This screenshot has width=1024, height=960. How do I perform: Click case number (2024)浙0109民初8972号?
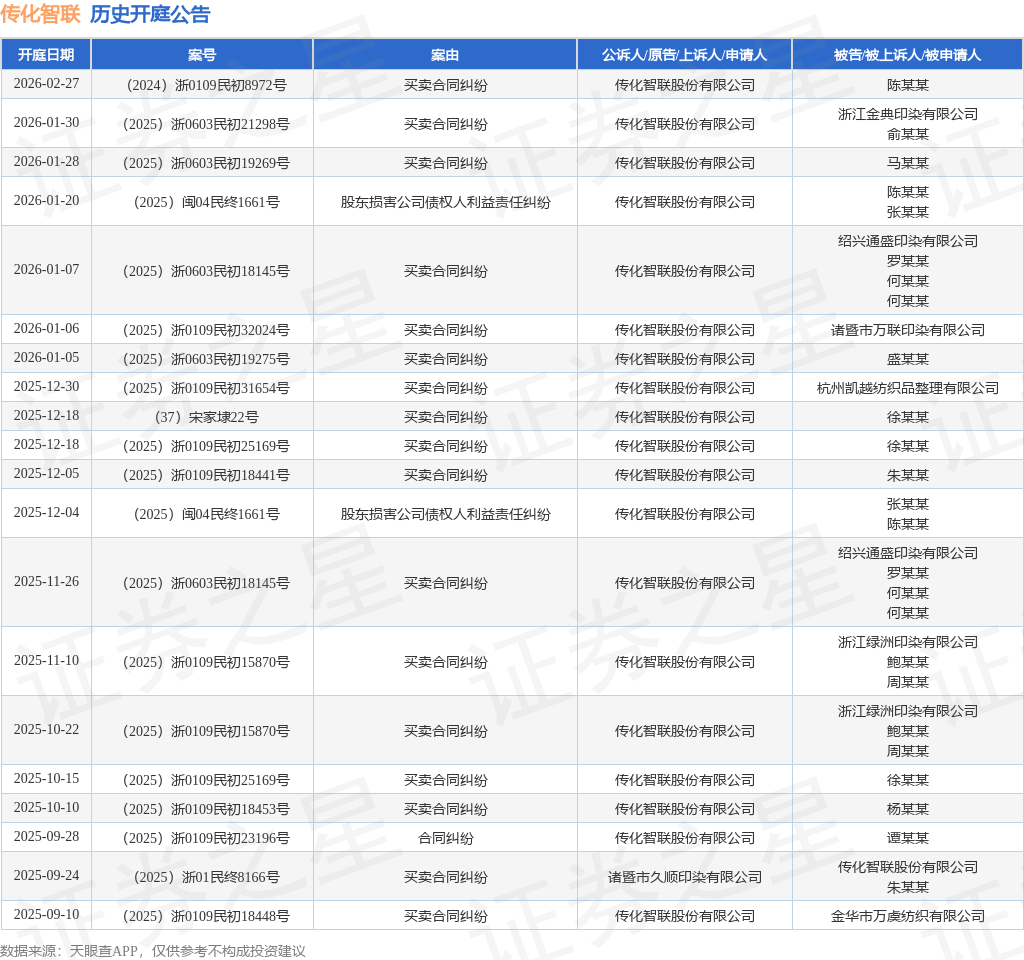[x=206, y=85]
